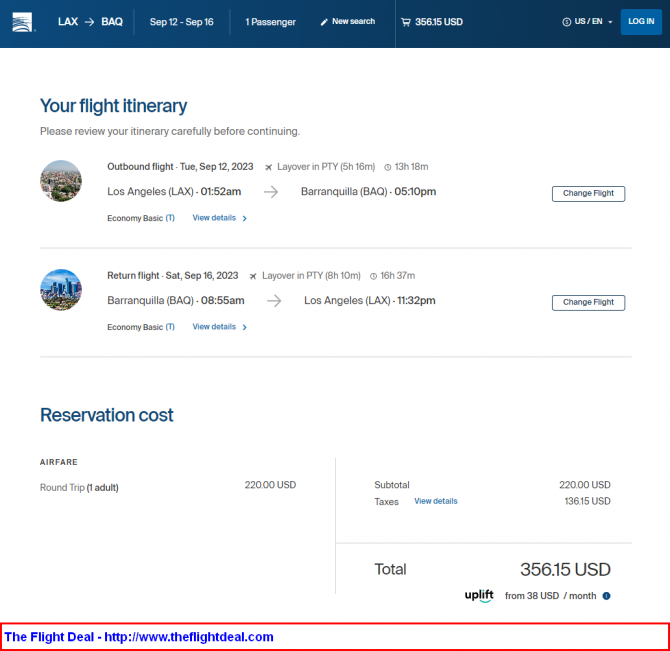Image resolution: width=670 pixels, height=651 pixels.
Task: Change the outbound flight
Action: (588, 194)
